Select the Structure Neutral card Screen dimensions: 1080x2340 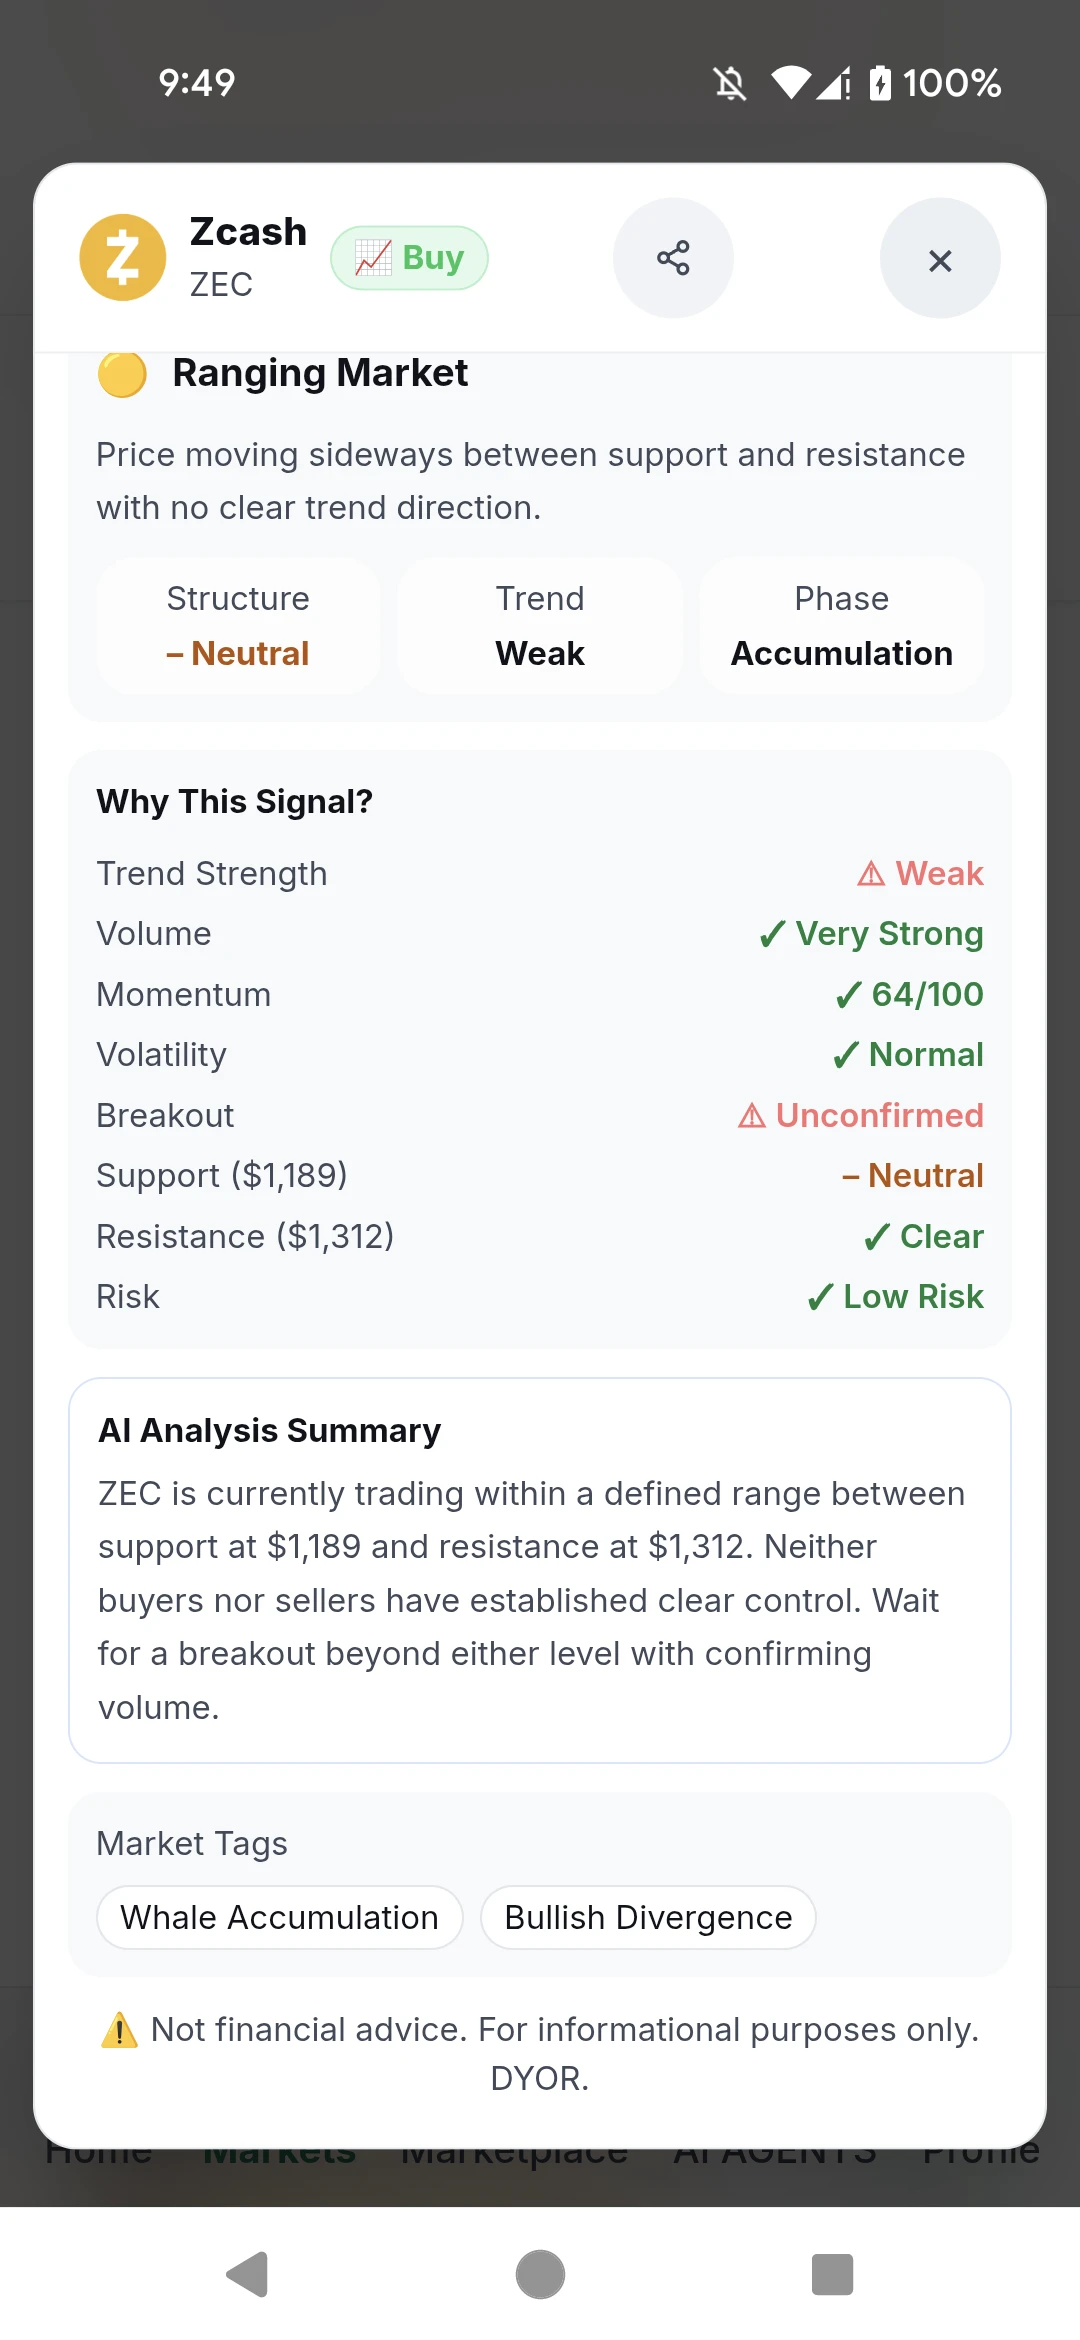238,626
